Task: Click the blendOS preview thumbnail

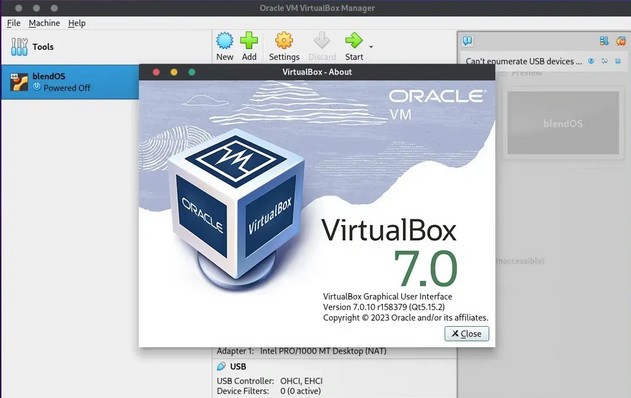Action: pyautogui.click(x=563, y=123)
